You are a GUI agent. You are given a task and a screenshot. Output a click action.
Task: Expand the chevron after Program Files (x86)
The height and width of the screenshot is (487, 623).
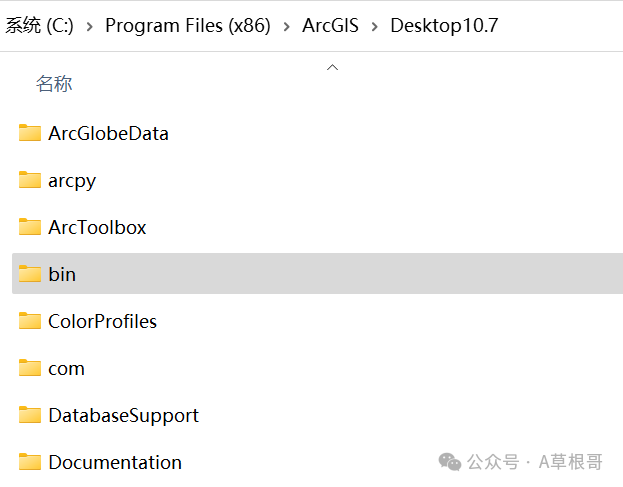pos(286,27)
